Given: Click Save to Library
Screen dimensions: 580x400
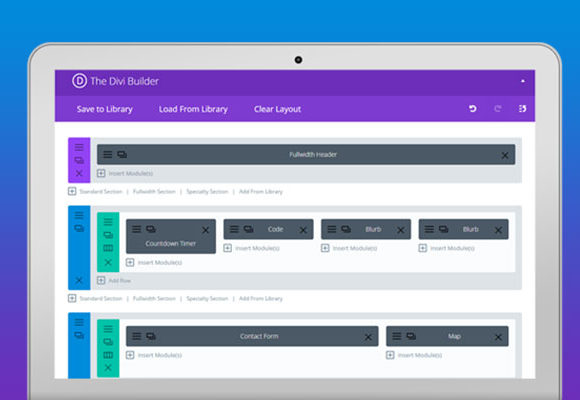Looking at the screenshot, I should [105, 109].
